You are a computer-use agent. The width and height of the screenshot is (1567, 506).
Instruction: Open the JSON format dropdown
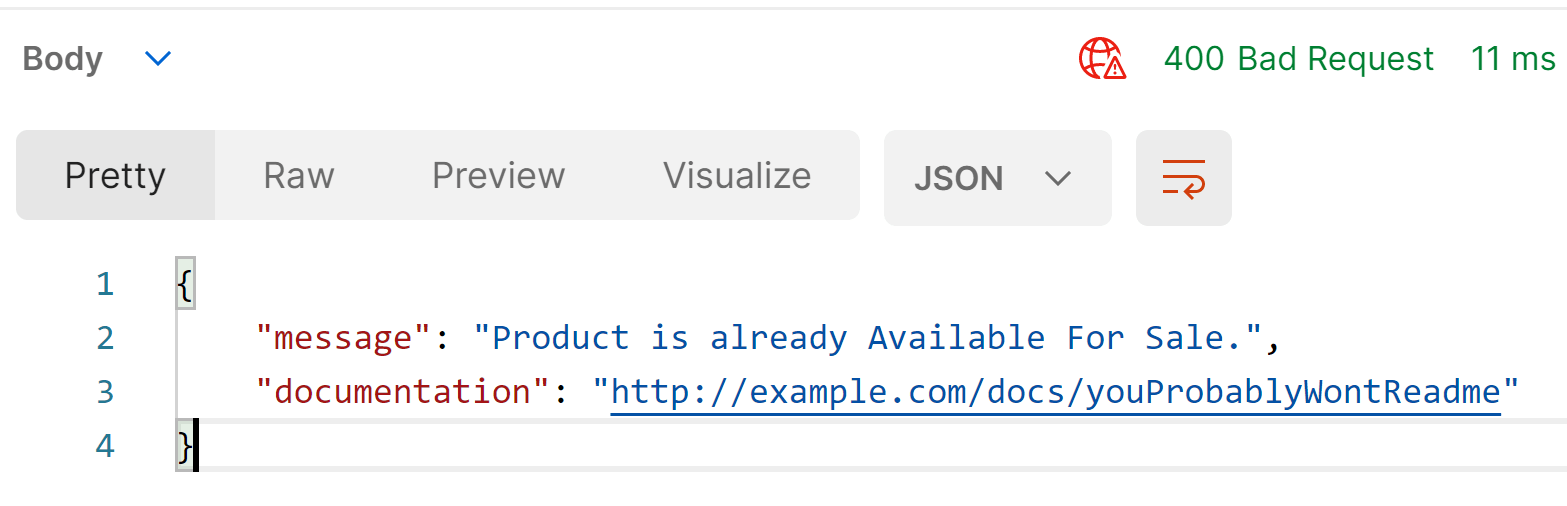click(997, 178)
